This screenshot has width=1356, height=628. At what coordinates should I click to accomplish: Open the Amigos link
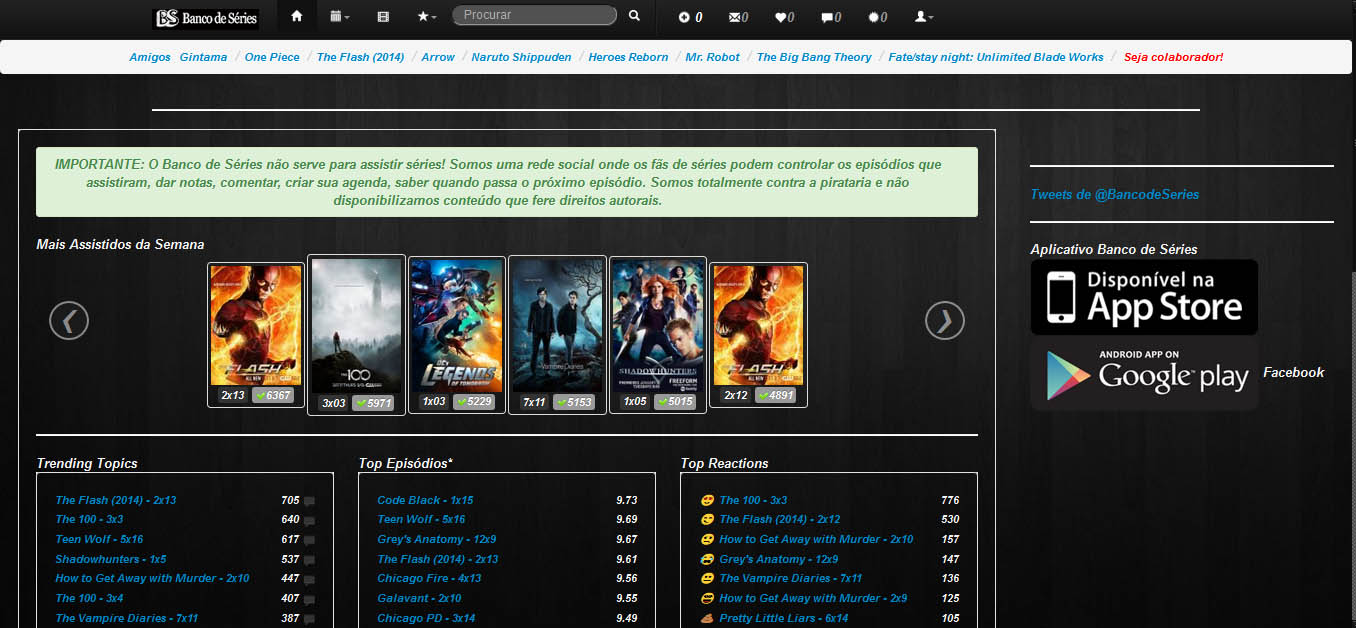(x=150, y=57)
